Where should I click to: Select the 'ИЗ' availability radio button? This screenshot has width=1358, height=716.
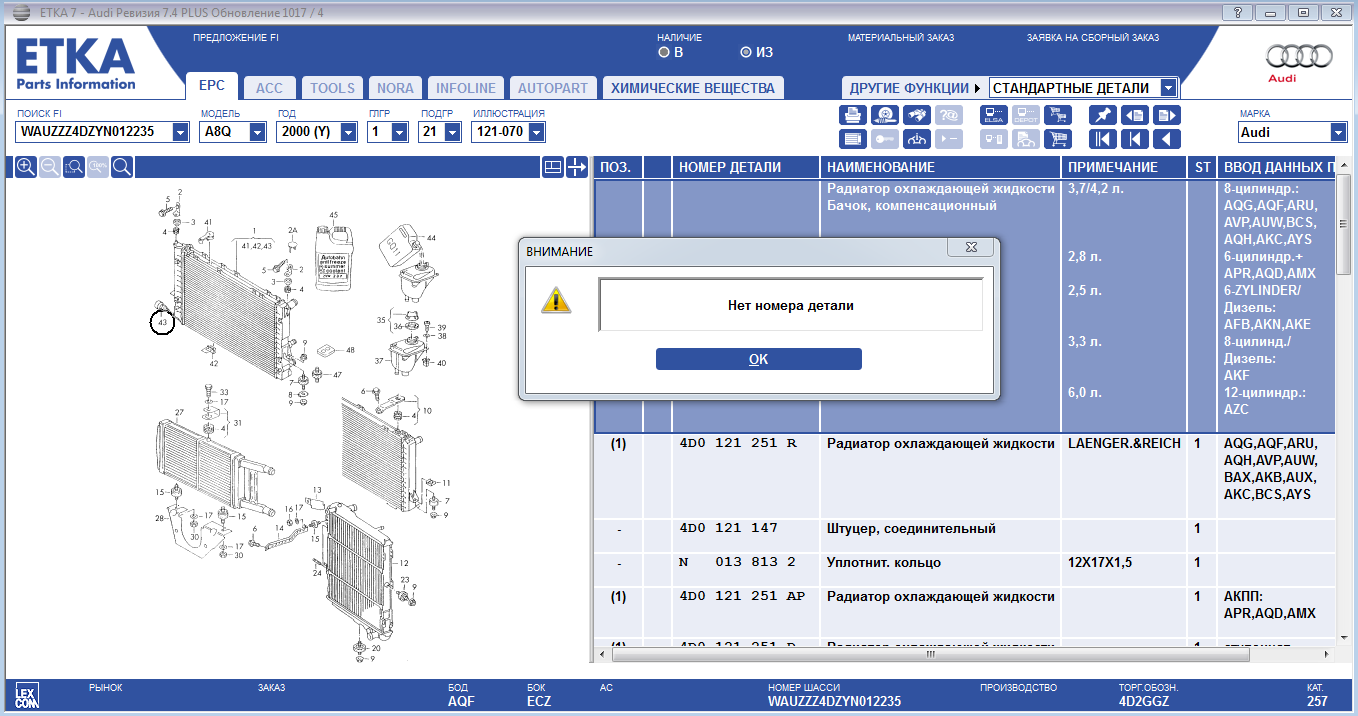click(x=746, y=52)
